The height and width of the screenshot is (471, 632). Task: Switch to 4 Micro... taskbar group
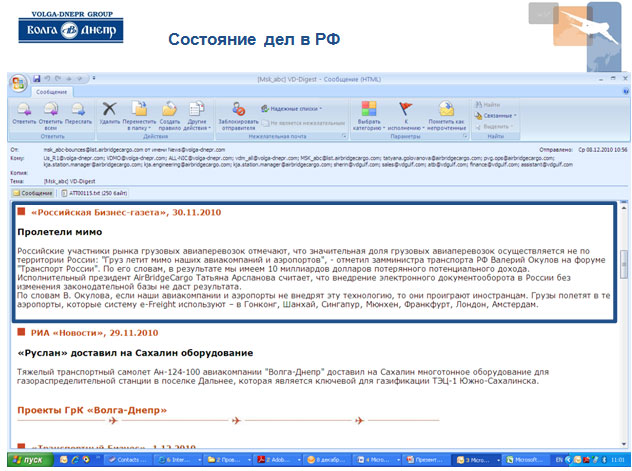[377, 460]
